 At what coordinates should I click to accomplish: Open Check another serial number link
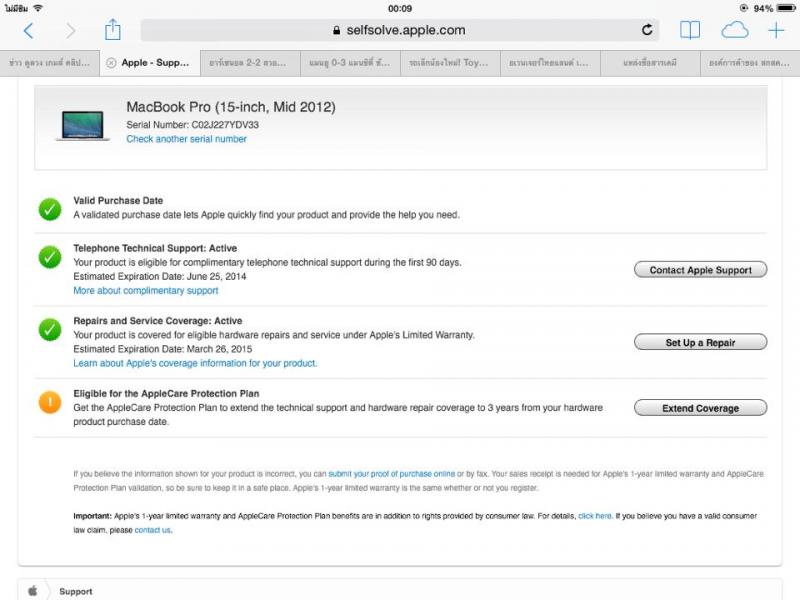(x=186, y=139)
